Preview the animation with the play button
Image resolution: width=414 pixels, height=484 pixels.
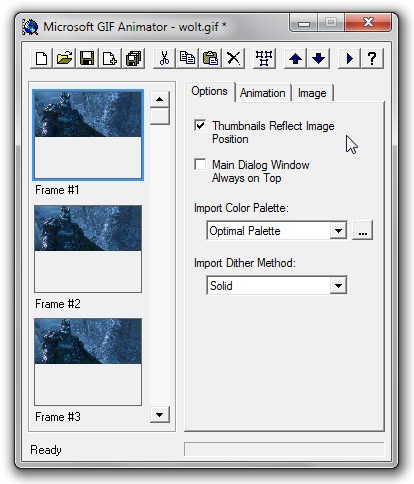point(349,59)
